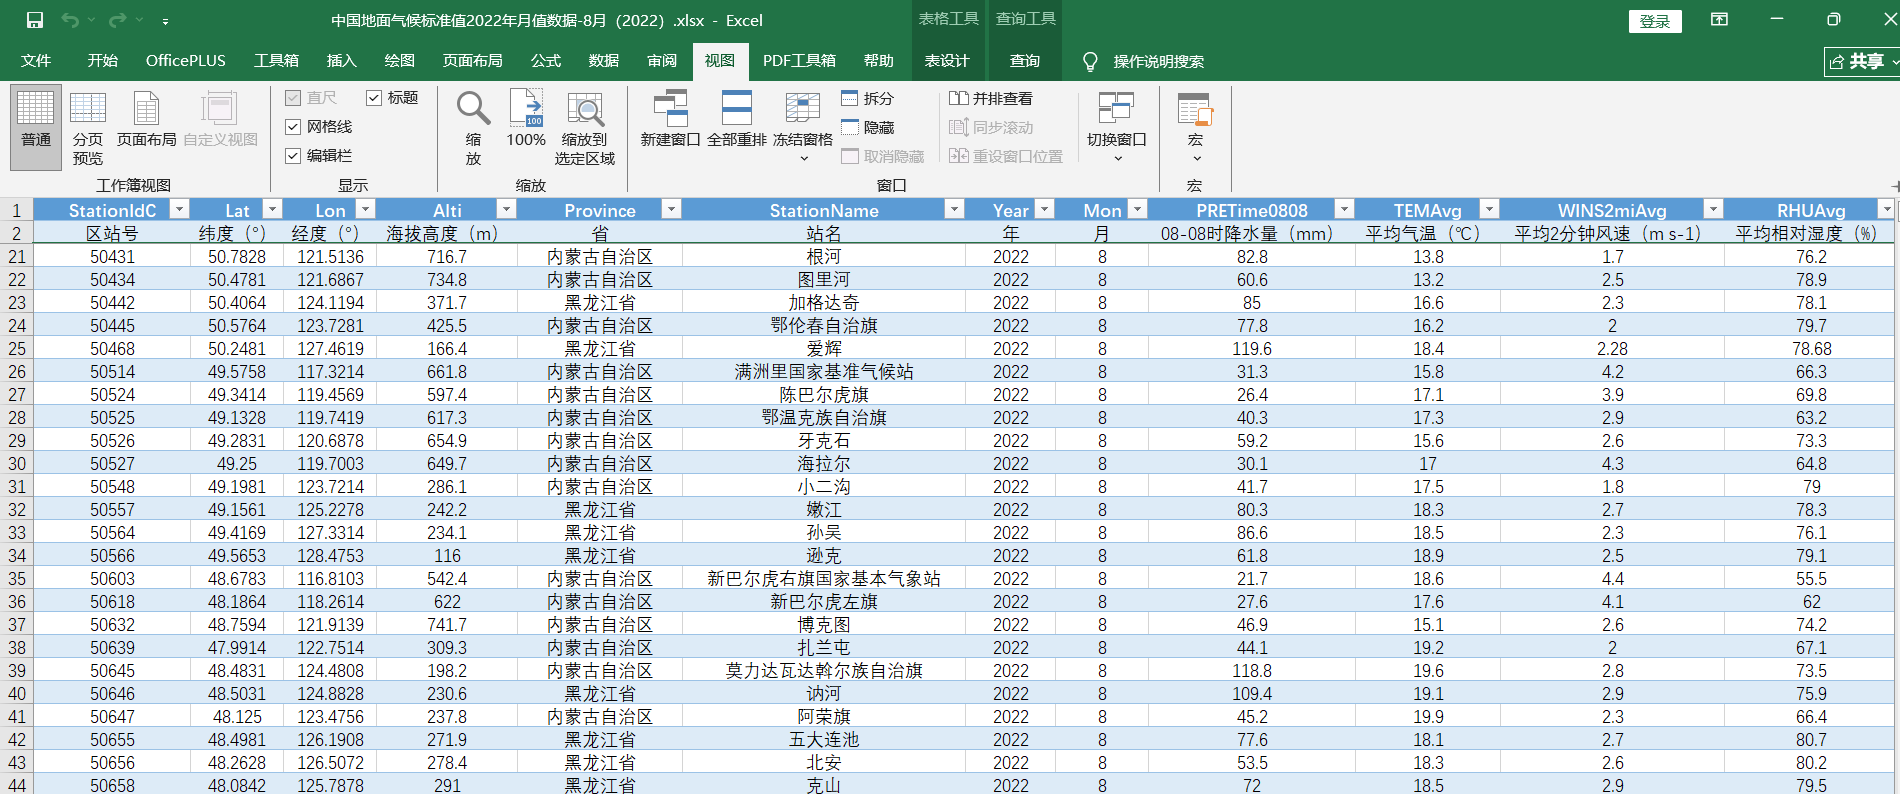This screenshot has width=1900, height=794.
Task: Open the PDF工具箱 tab
Action: [x=799, y=61]
